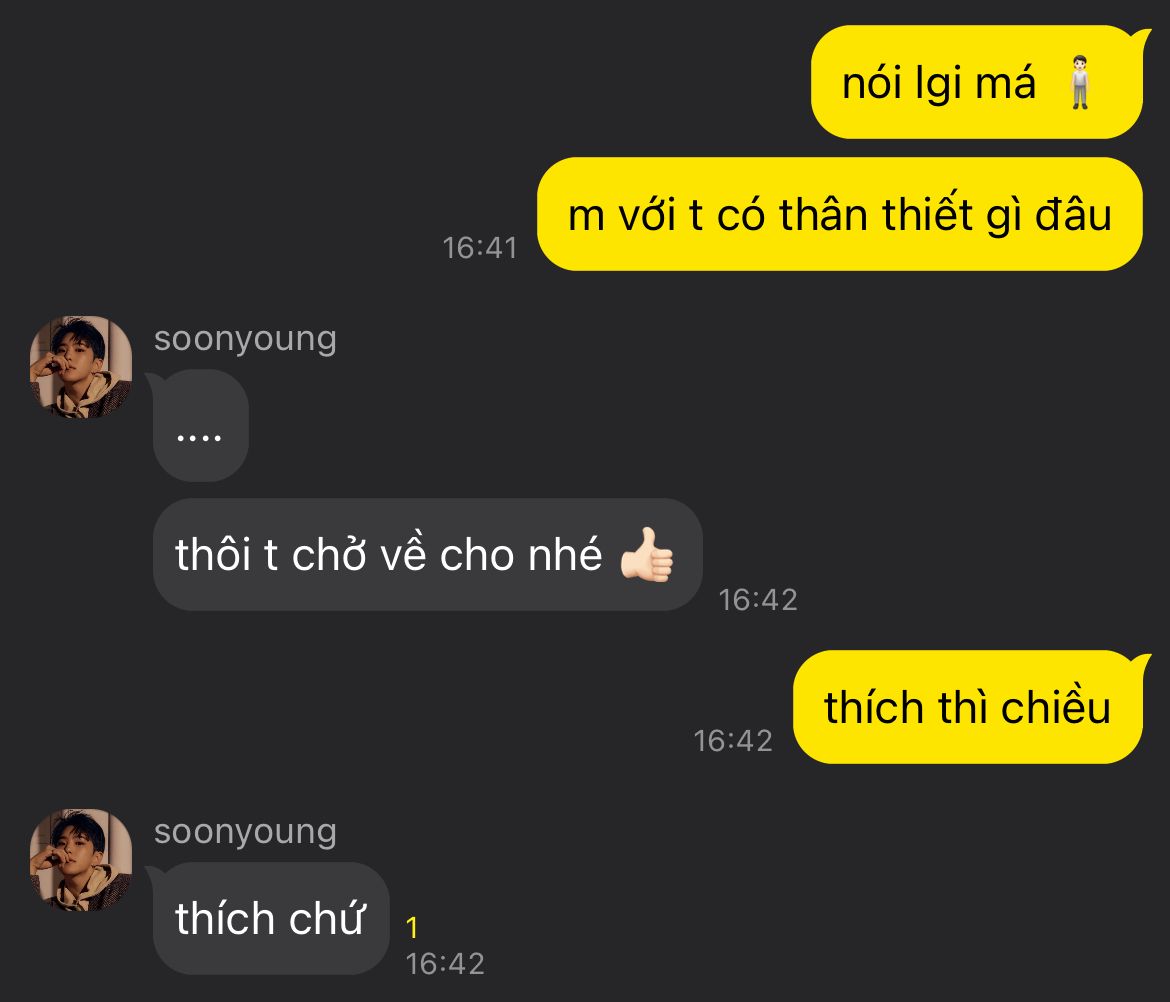
Task: Click the 16:42 timestamp beside thumbs up message
Action: point(758,600)
